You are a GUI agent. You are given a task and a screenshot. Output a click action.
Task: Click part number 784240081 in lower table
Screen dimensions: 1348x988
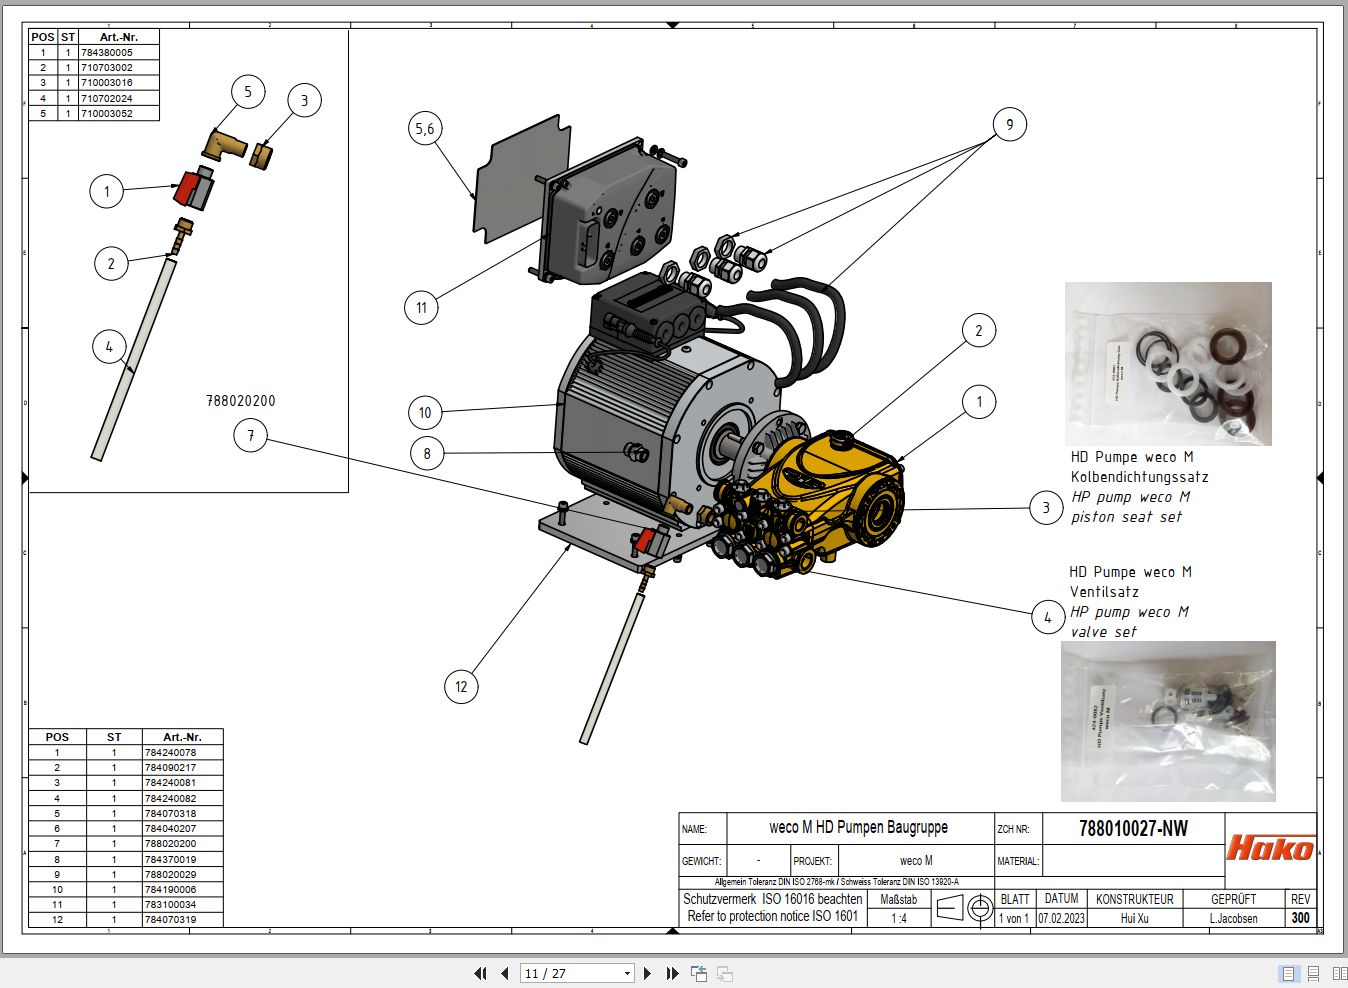pyautogui.click(x=171, y=782)
